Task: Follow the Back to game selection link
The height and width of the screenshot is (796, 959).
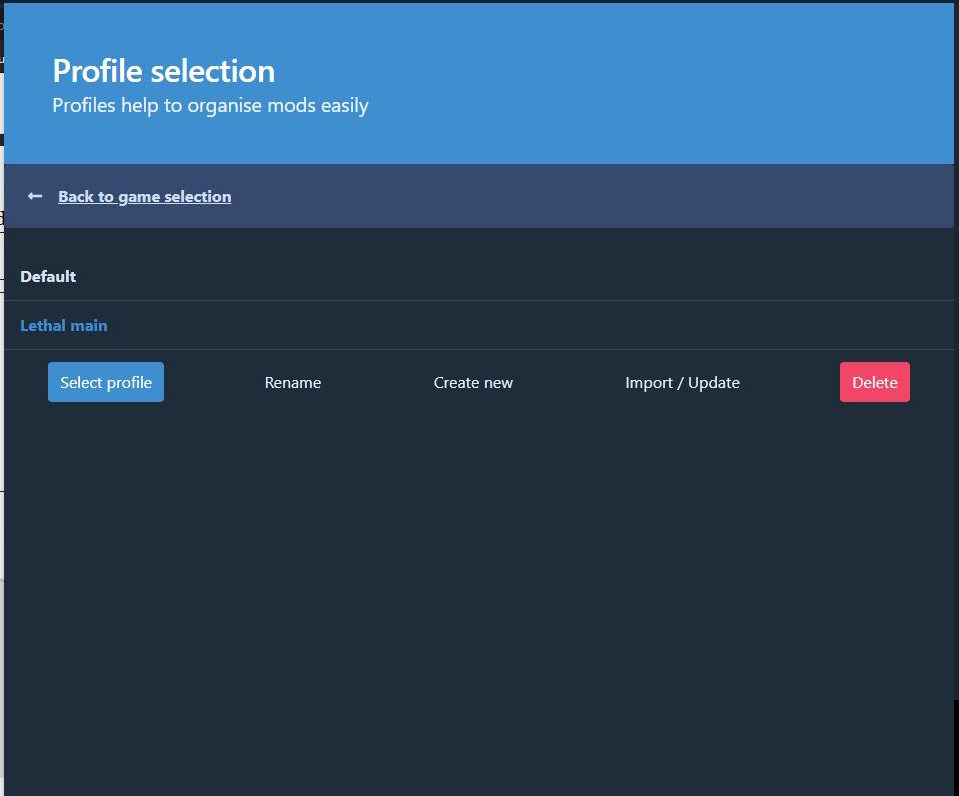Action: pos(144,197)
